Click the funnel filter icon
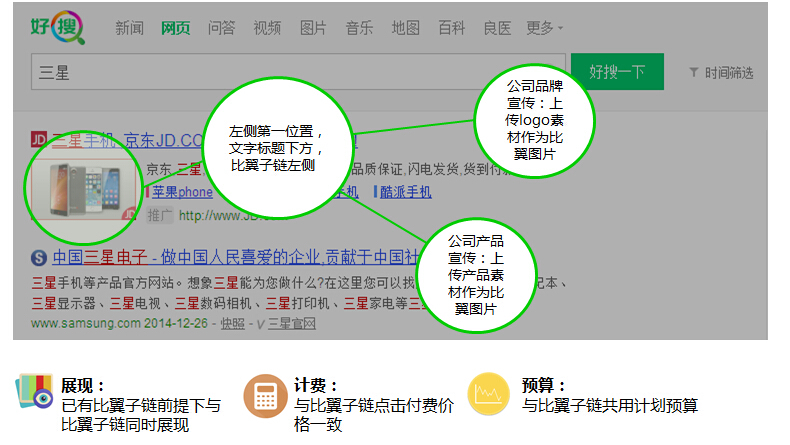This screenshot has height=445, width=790. 694,73
